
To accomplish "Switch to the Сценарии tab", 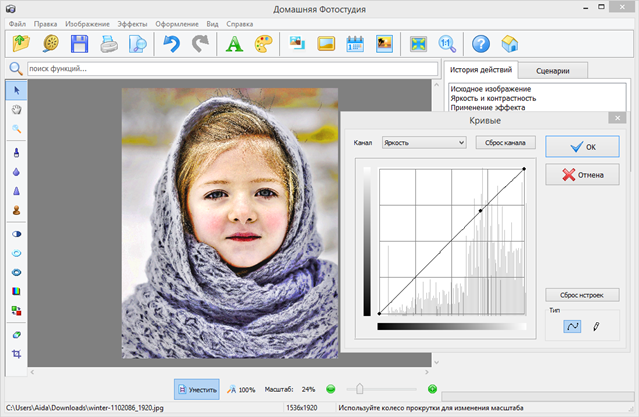I will click(553, 71).
